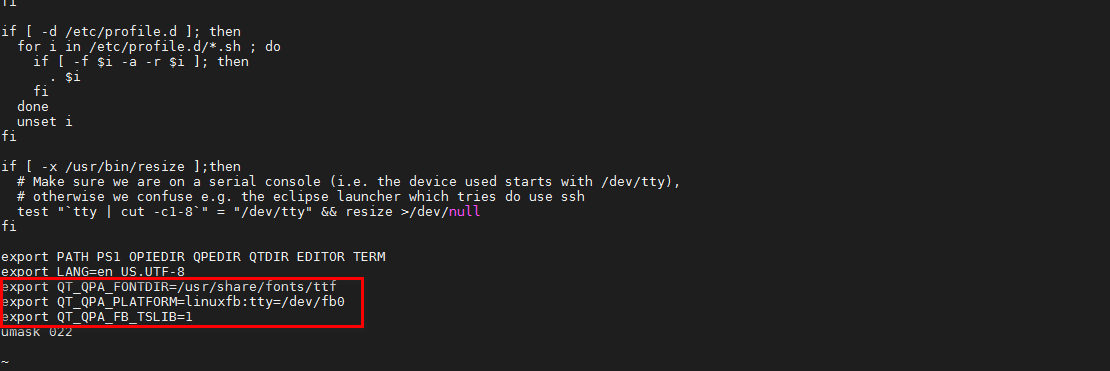Click the 'export PATH PS1 OPIEDIR' line
The height and width of the screenshot is (371, 1110).
pyautogui.click(x=193, y=256)
